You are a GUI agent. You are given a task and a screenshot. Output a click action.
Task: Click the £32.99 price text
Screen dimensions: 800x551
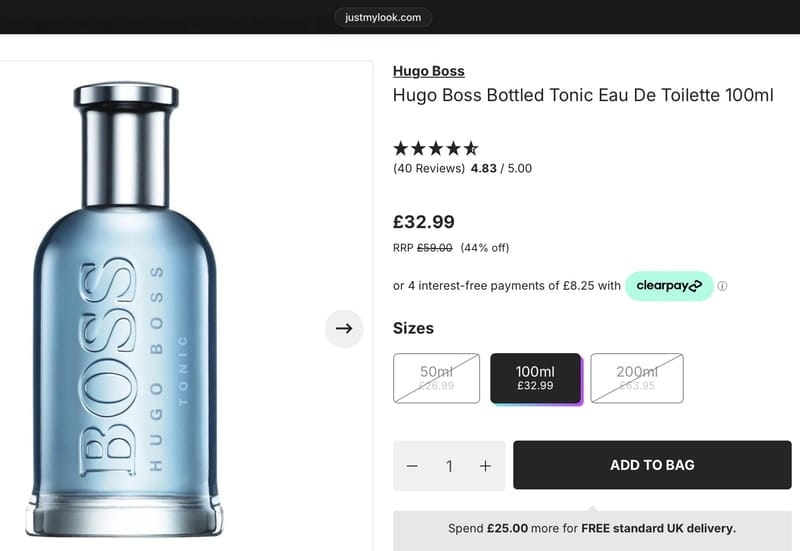(x=423, y=222)
